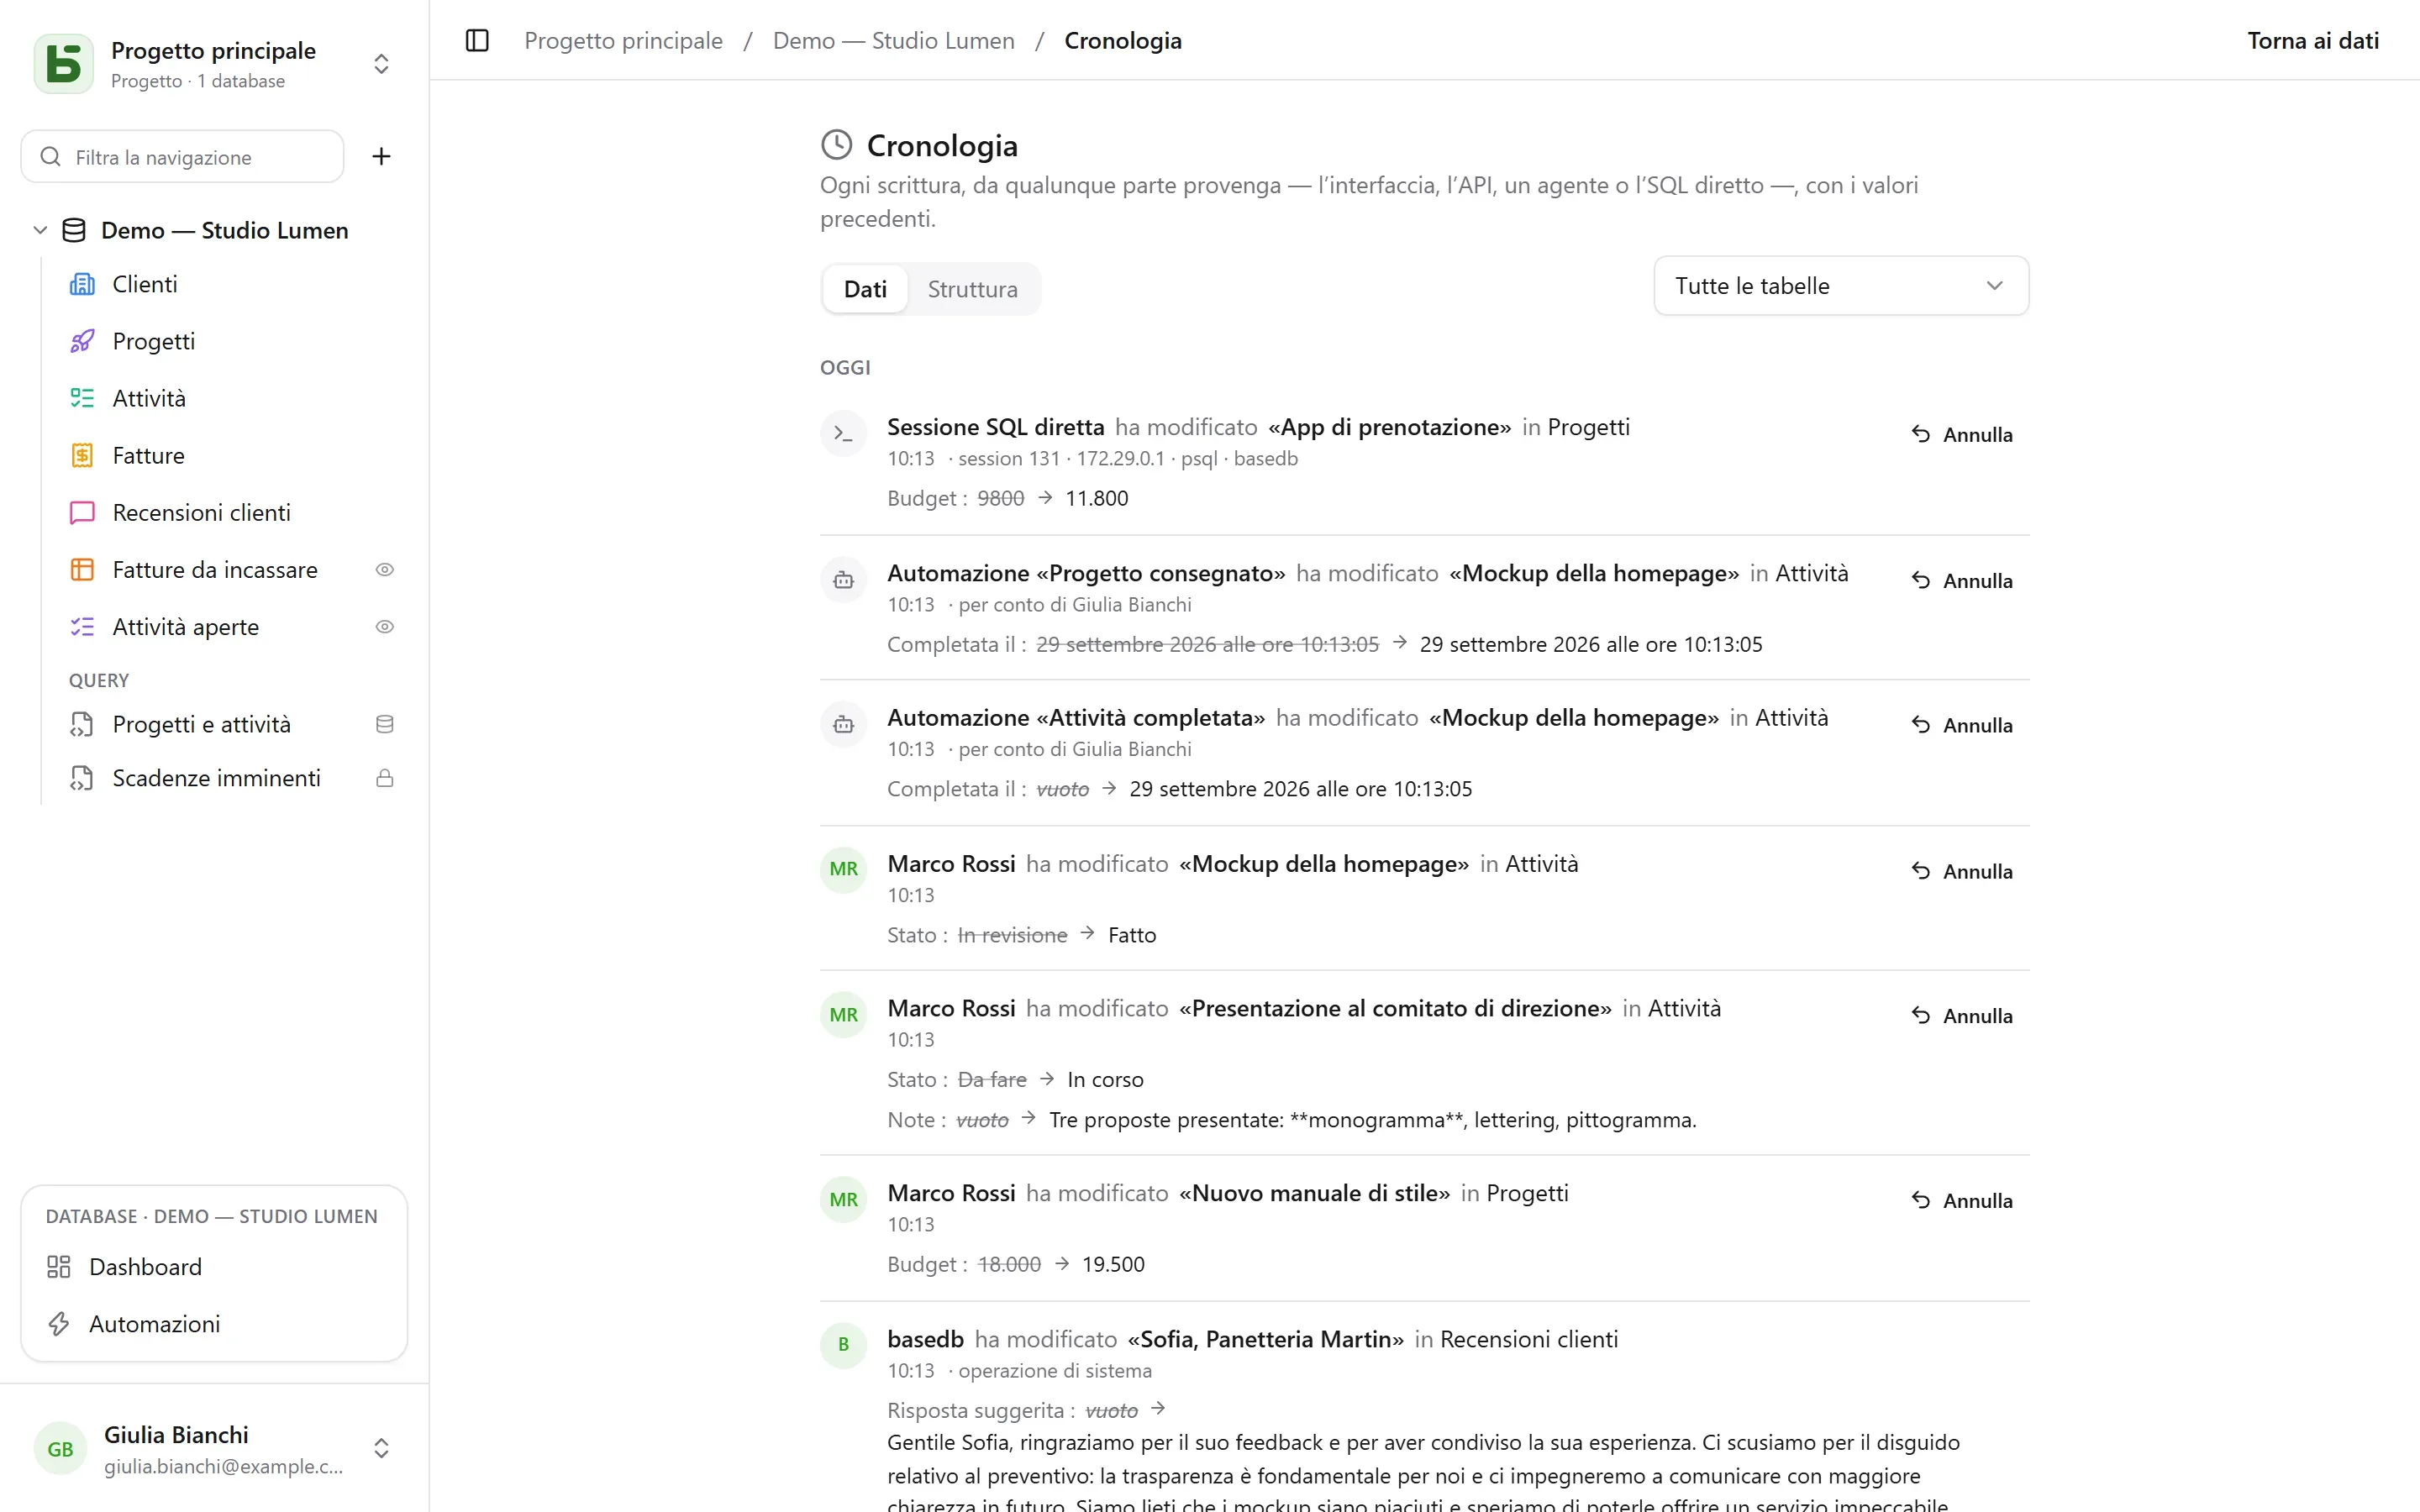Open Demo — Studio Lumen breadcrumb link
Viewport: 2420px width, 1512px height.
[x=893, y=41]
